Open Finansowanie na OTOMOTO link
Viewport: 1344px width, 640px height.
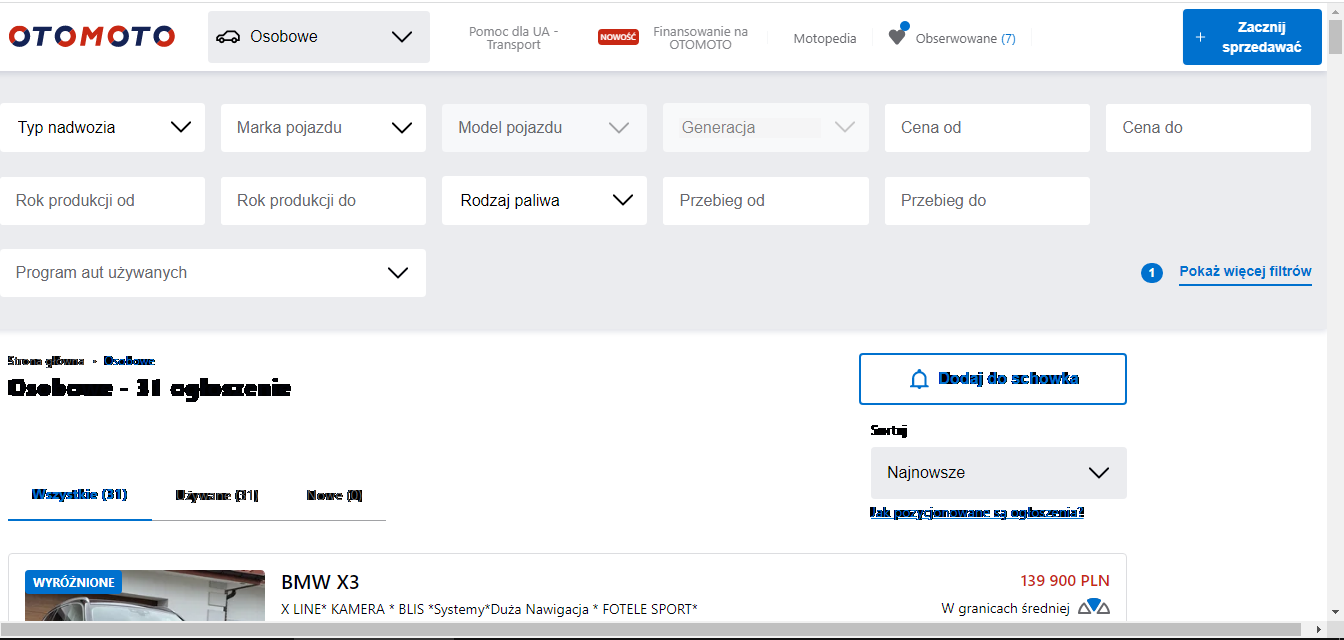(700, 38)
